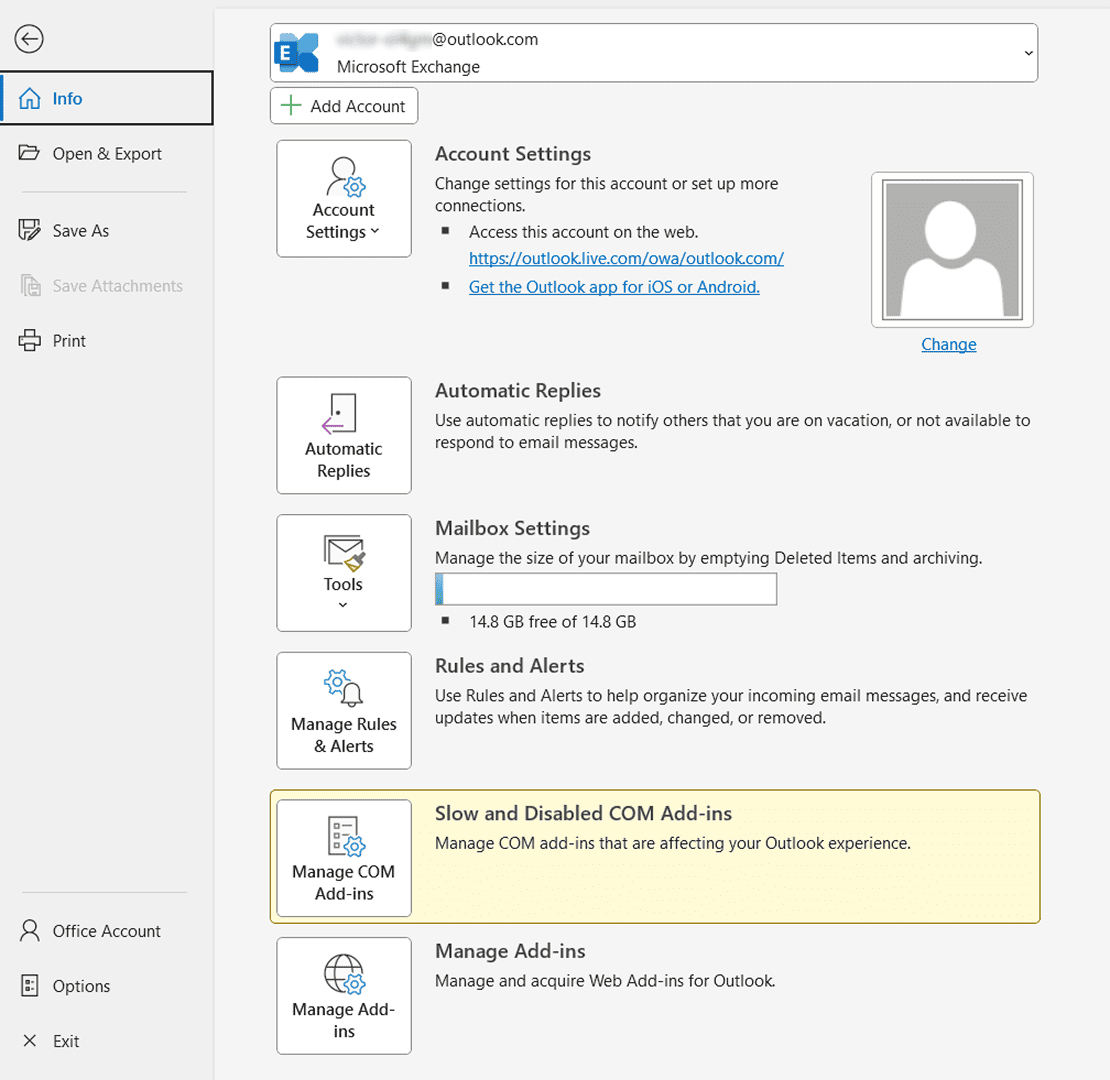Click the Manage Rules & Alerts icon
This screenshot has width=1110, height=1080.
tap(344, 710)
